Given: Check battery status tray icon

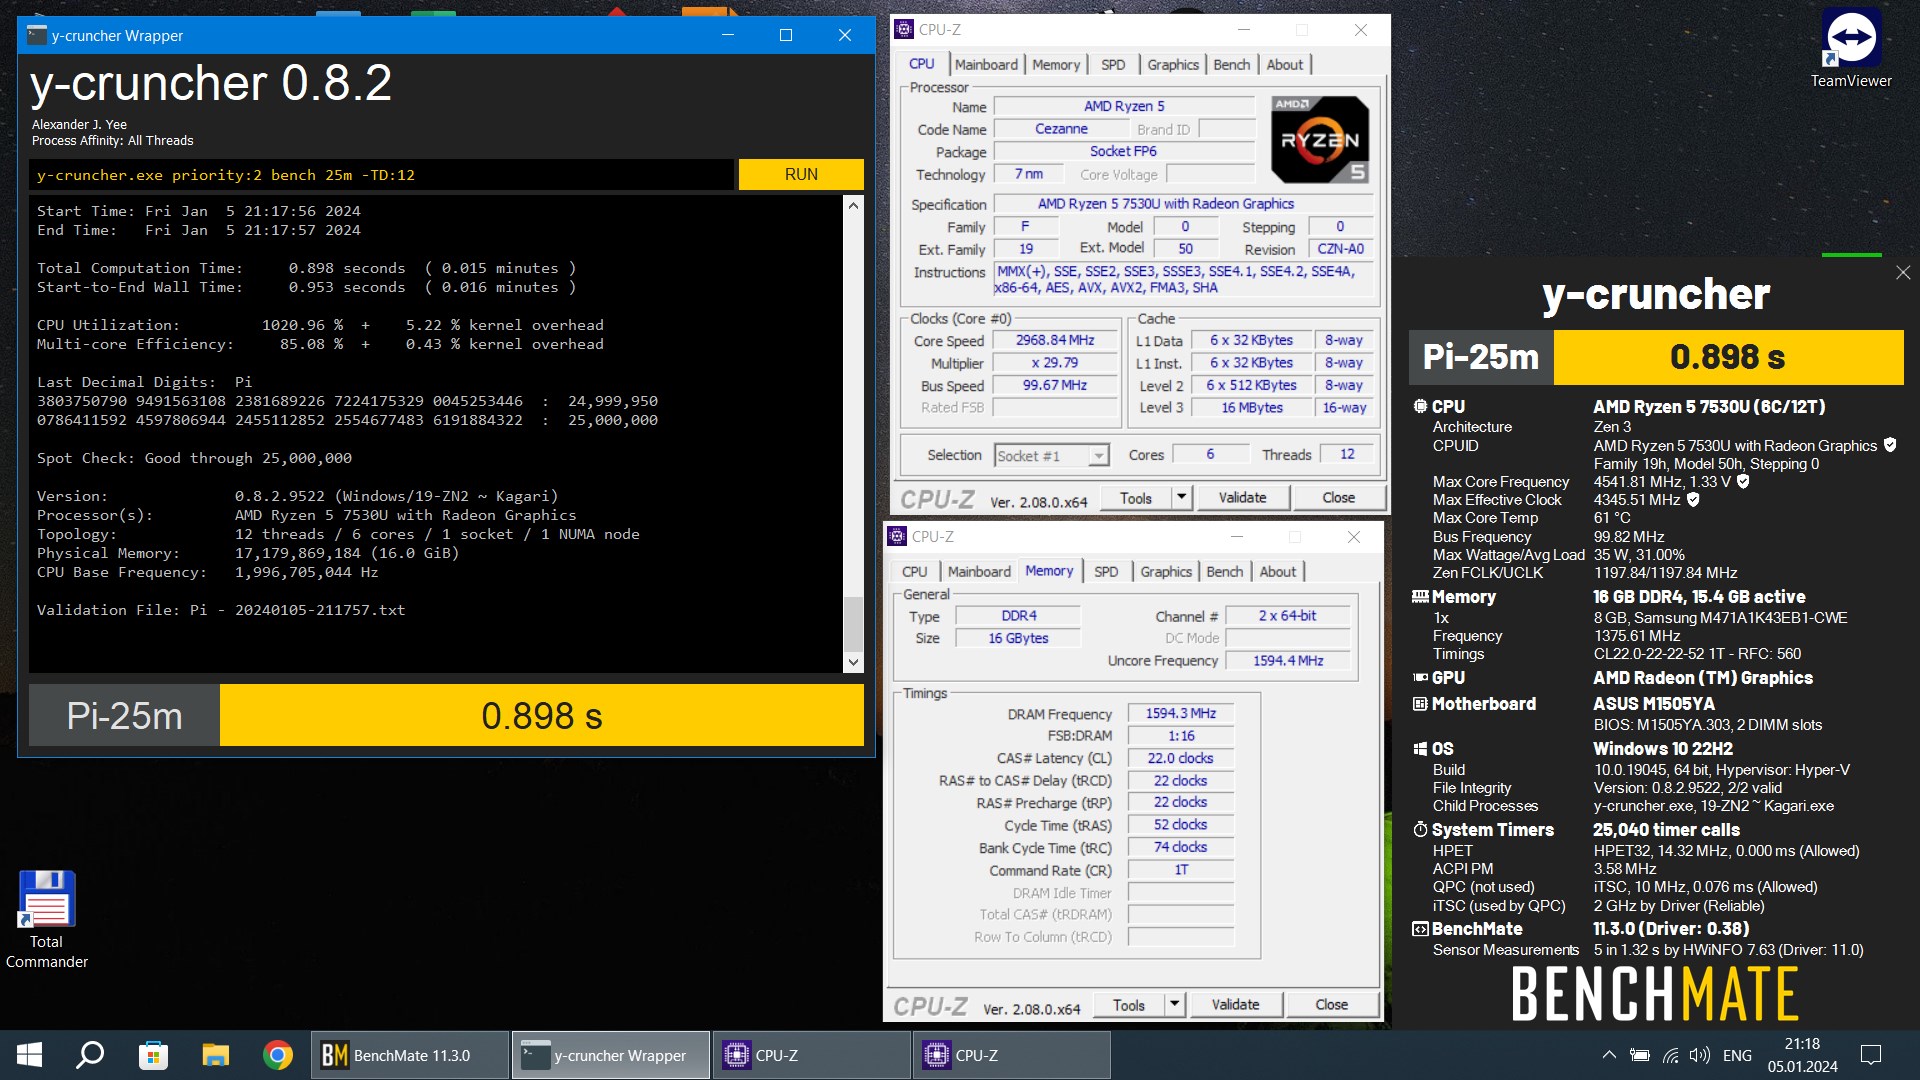Looking at the screenshot, I should click(1640, 1055).
